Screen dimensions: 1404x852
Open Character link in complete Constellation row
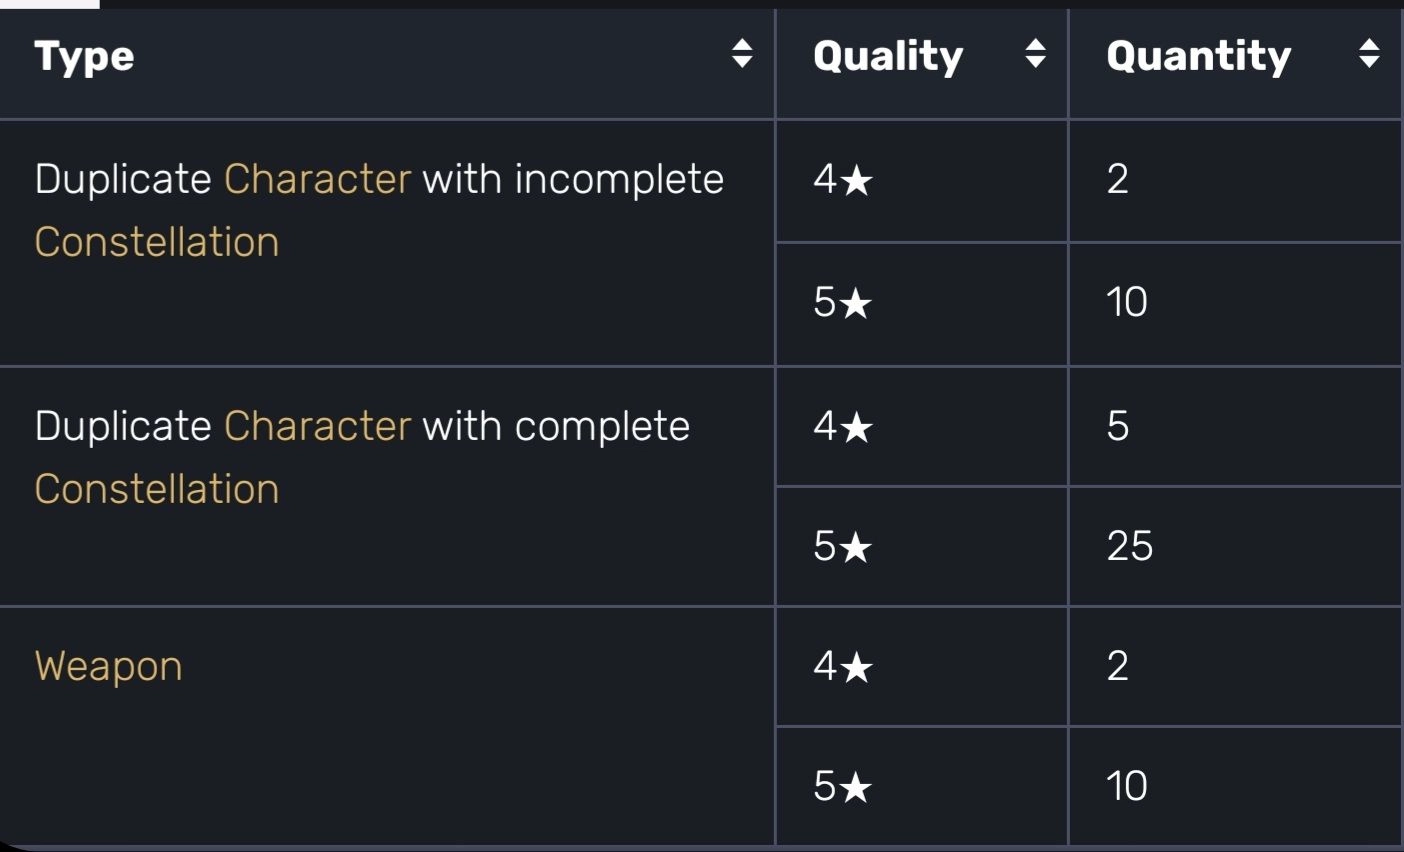pyautogui.click(x=317, y=427)
